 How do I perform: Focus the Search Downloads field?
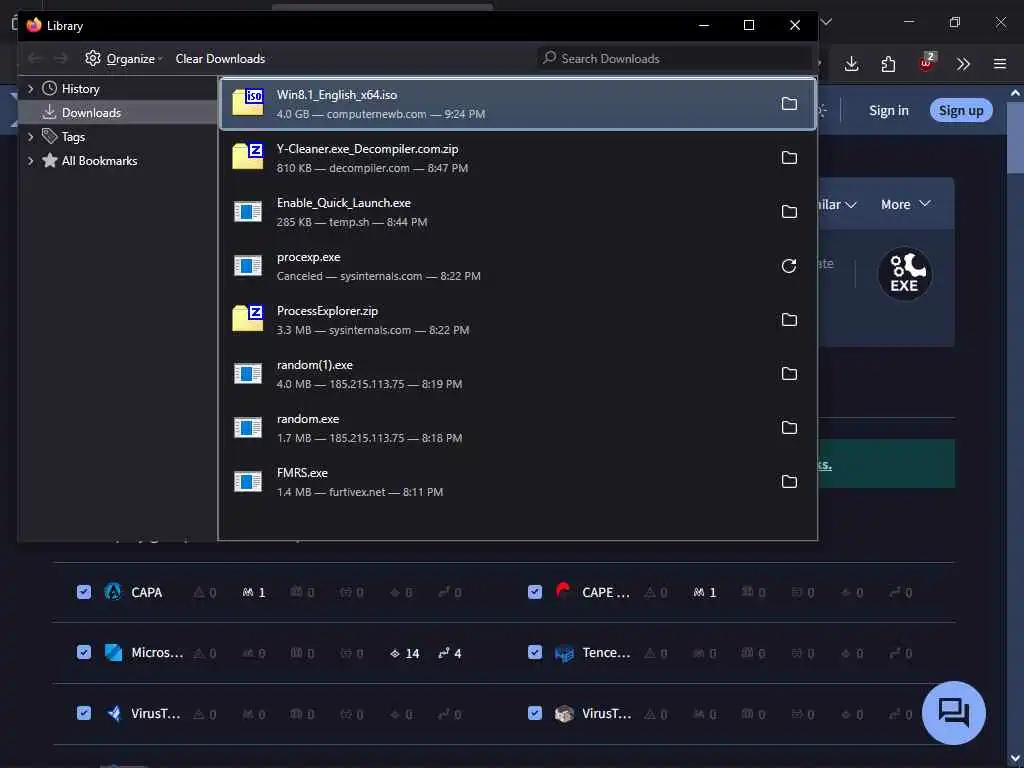(675, 59)
